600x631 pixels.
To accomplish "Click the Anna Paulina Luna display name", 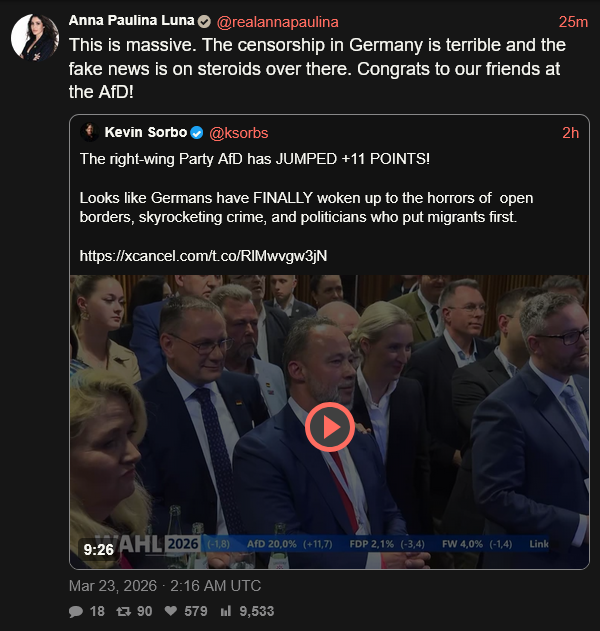I will 130,22.
